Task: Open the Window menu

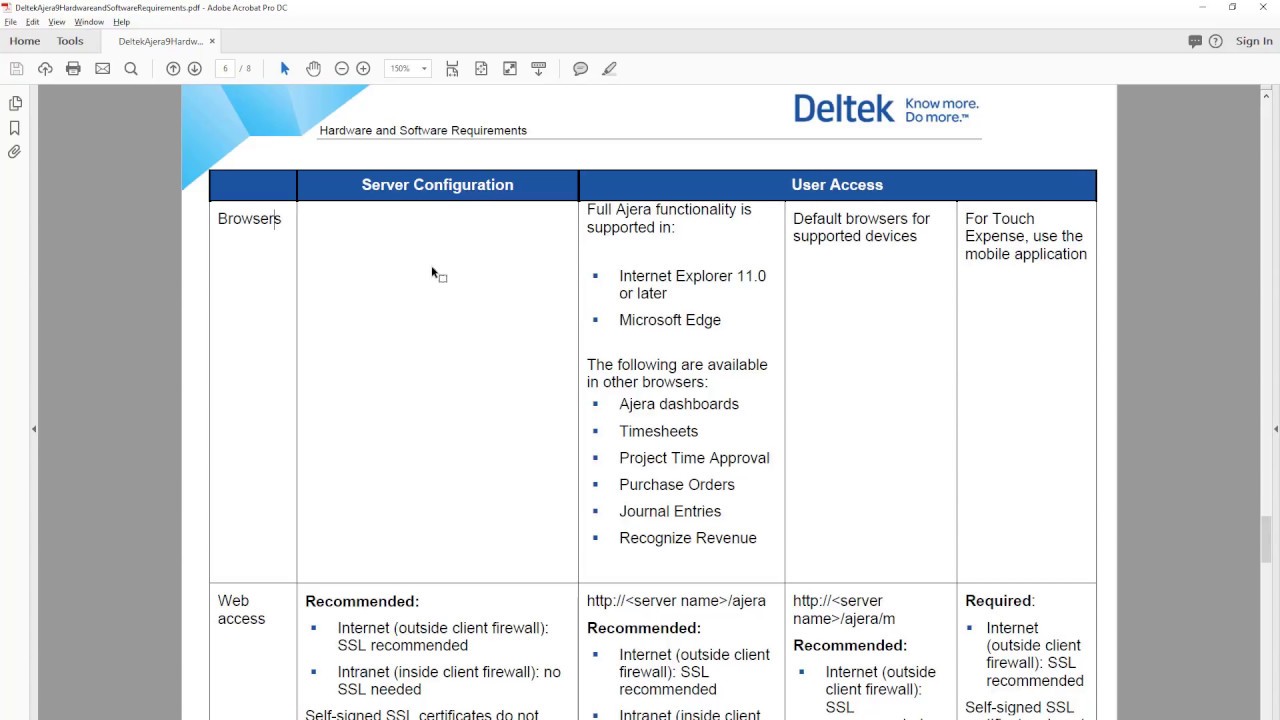Action: point(89,22)
